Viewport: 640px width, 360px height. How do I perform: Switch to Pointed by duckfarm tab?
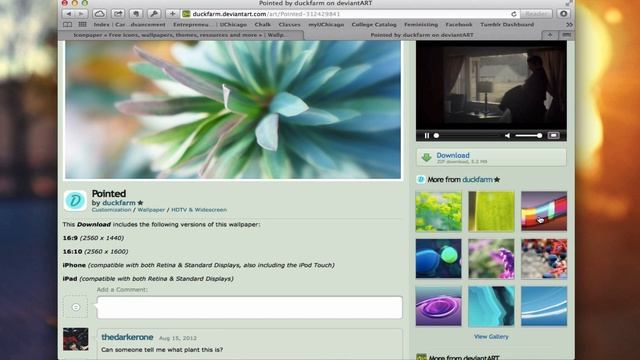pos(422,35)
